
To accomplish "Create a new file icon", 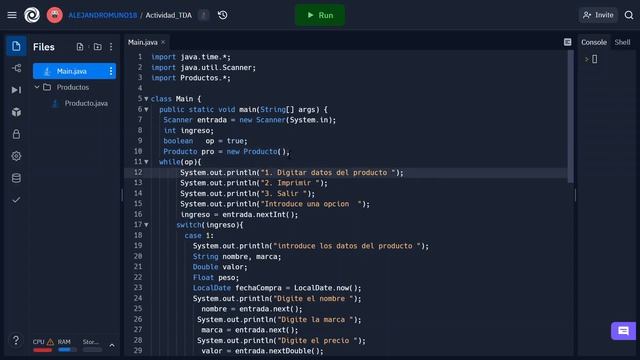I will (x=80, y=47).
